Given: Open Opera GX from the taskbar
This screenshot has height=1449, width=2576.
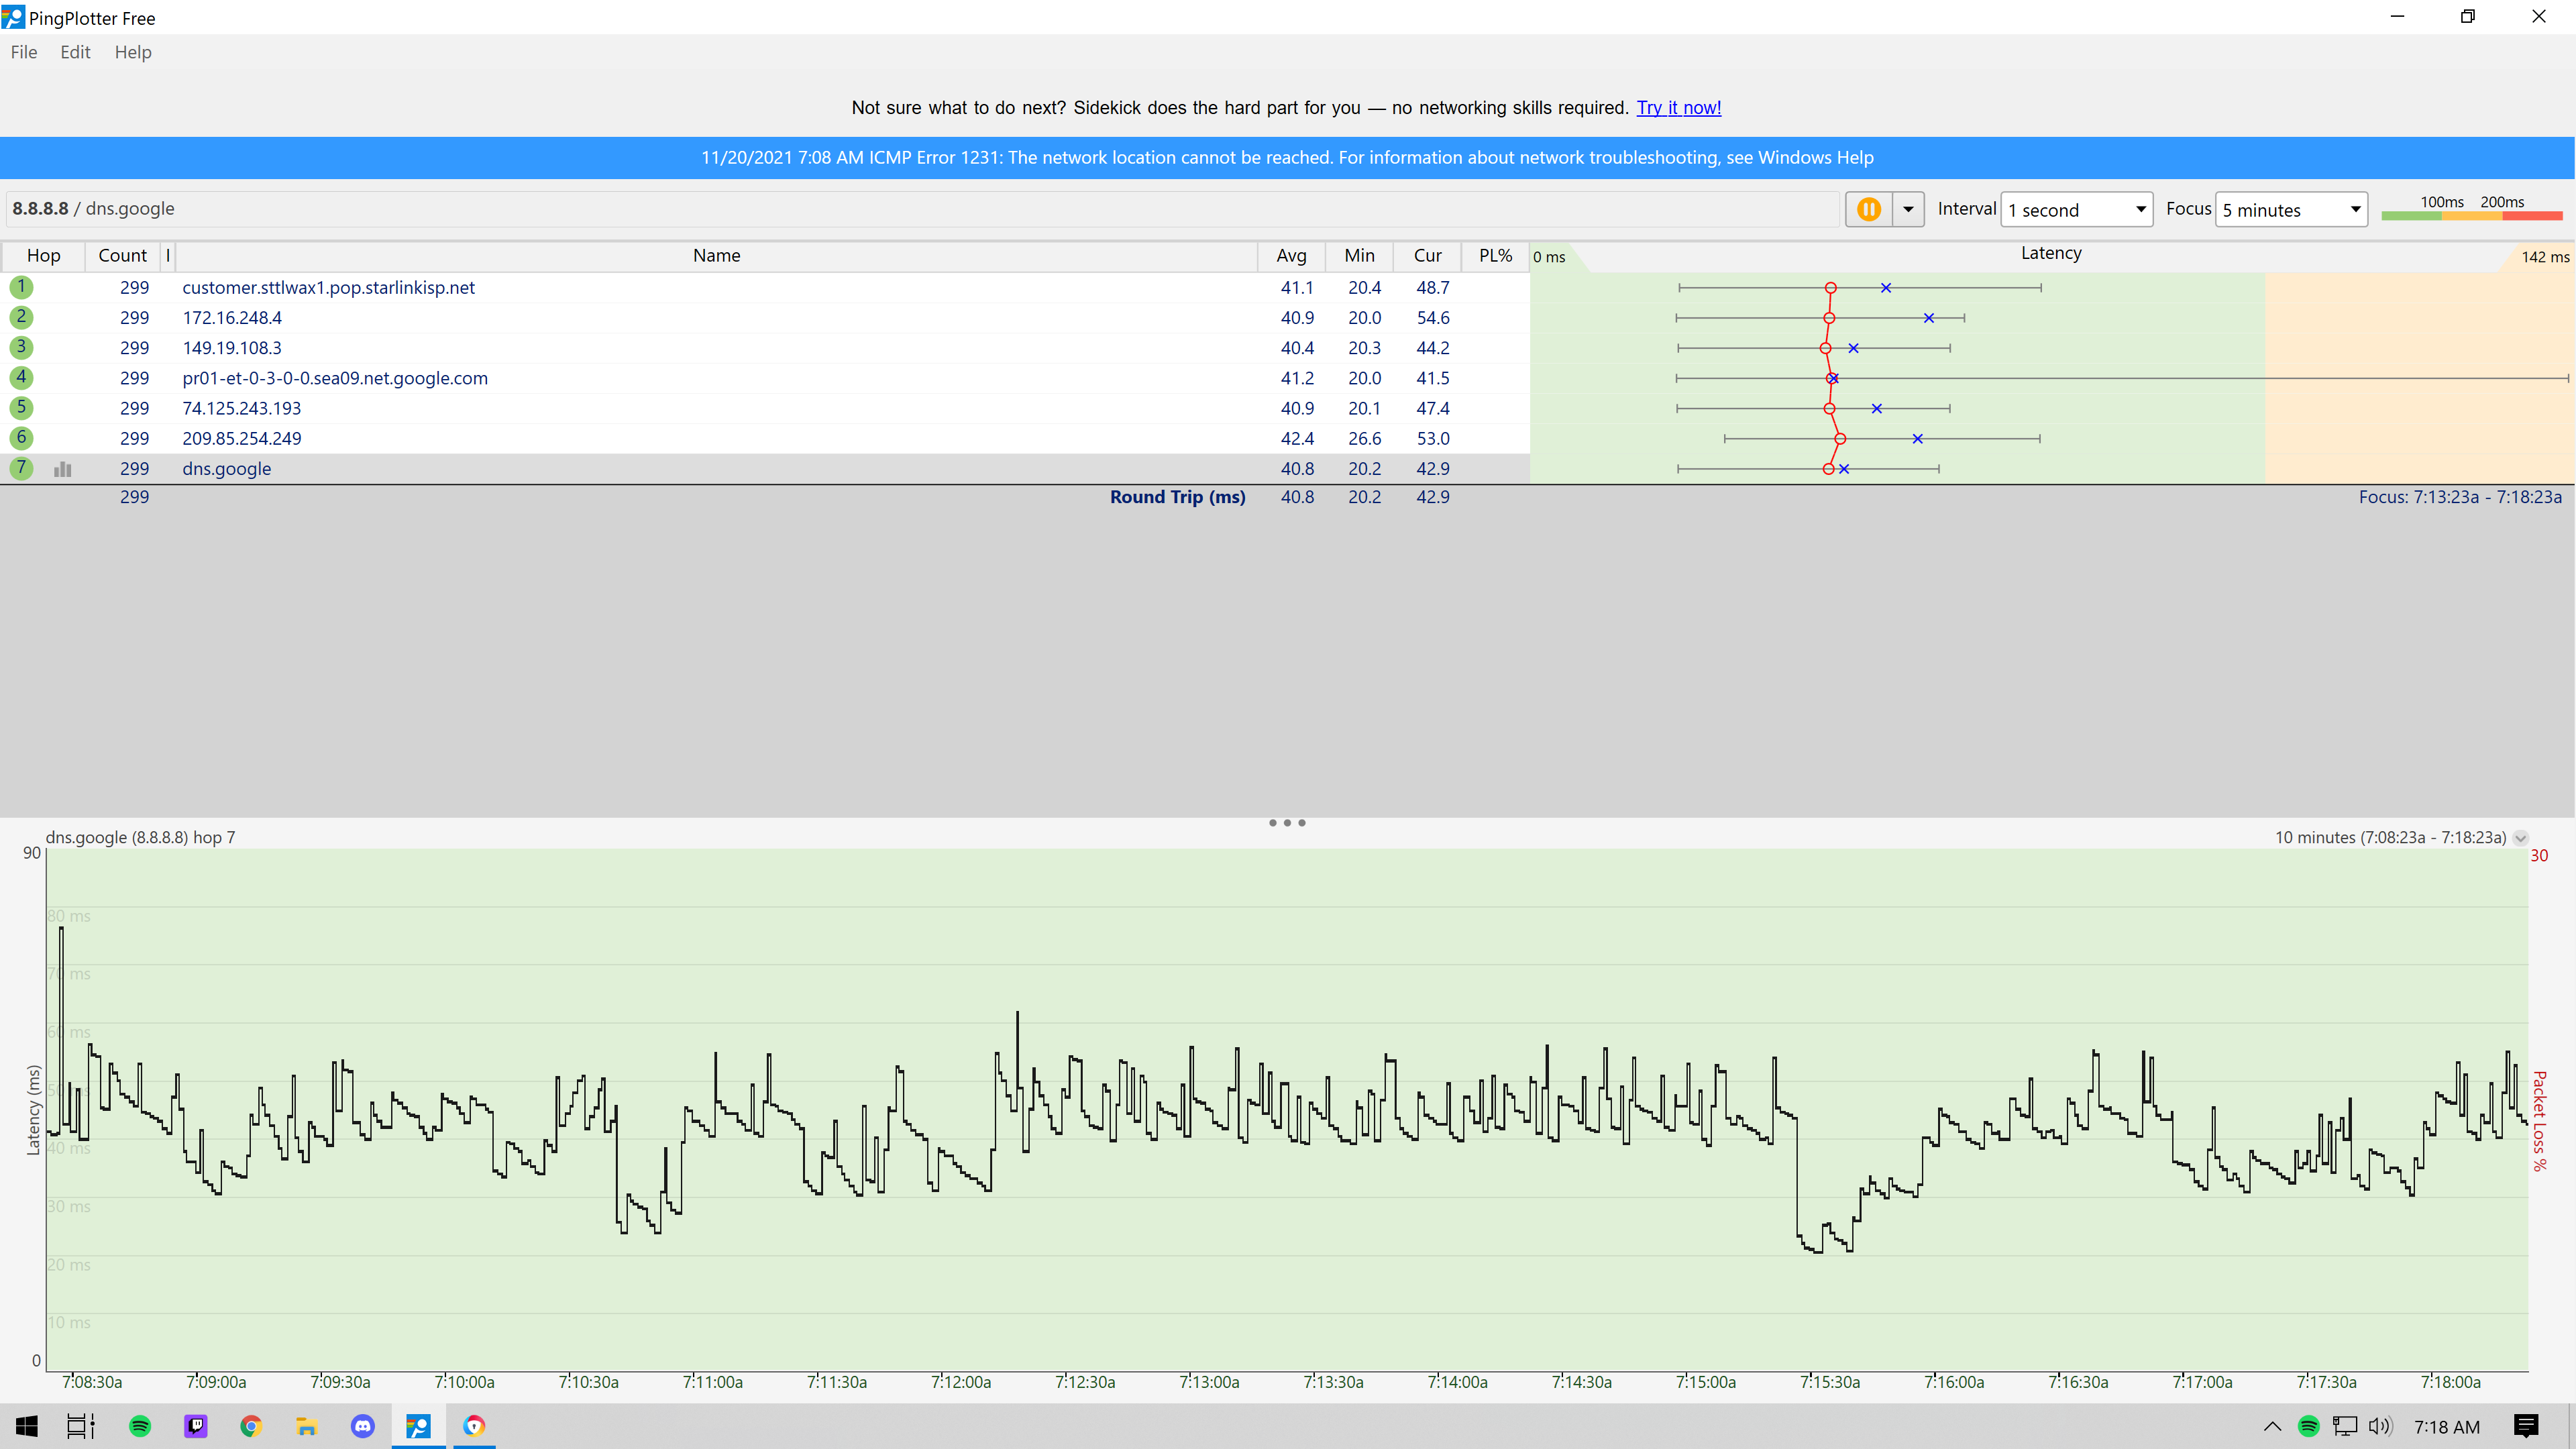Looking at the screenshot, I should (473, 1427).
